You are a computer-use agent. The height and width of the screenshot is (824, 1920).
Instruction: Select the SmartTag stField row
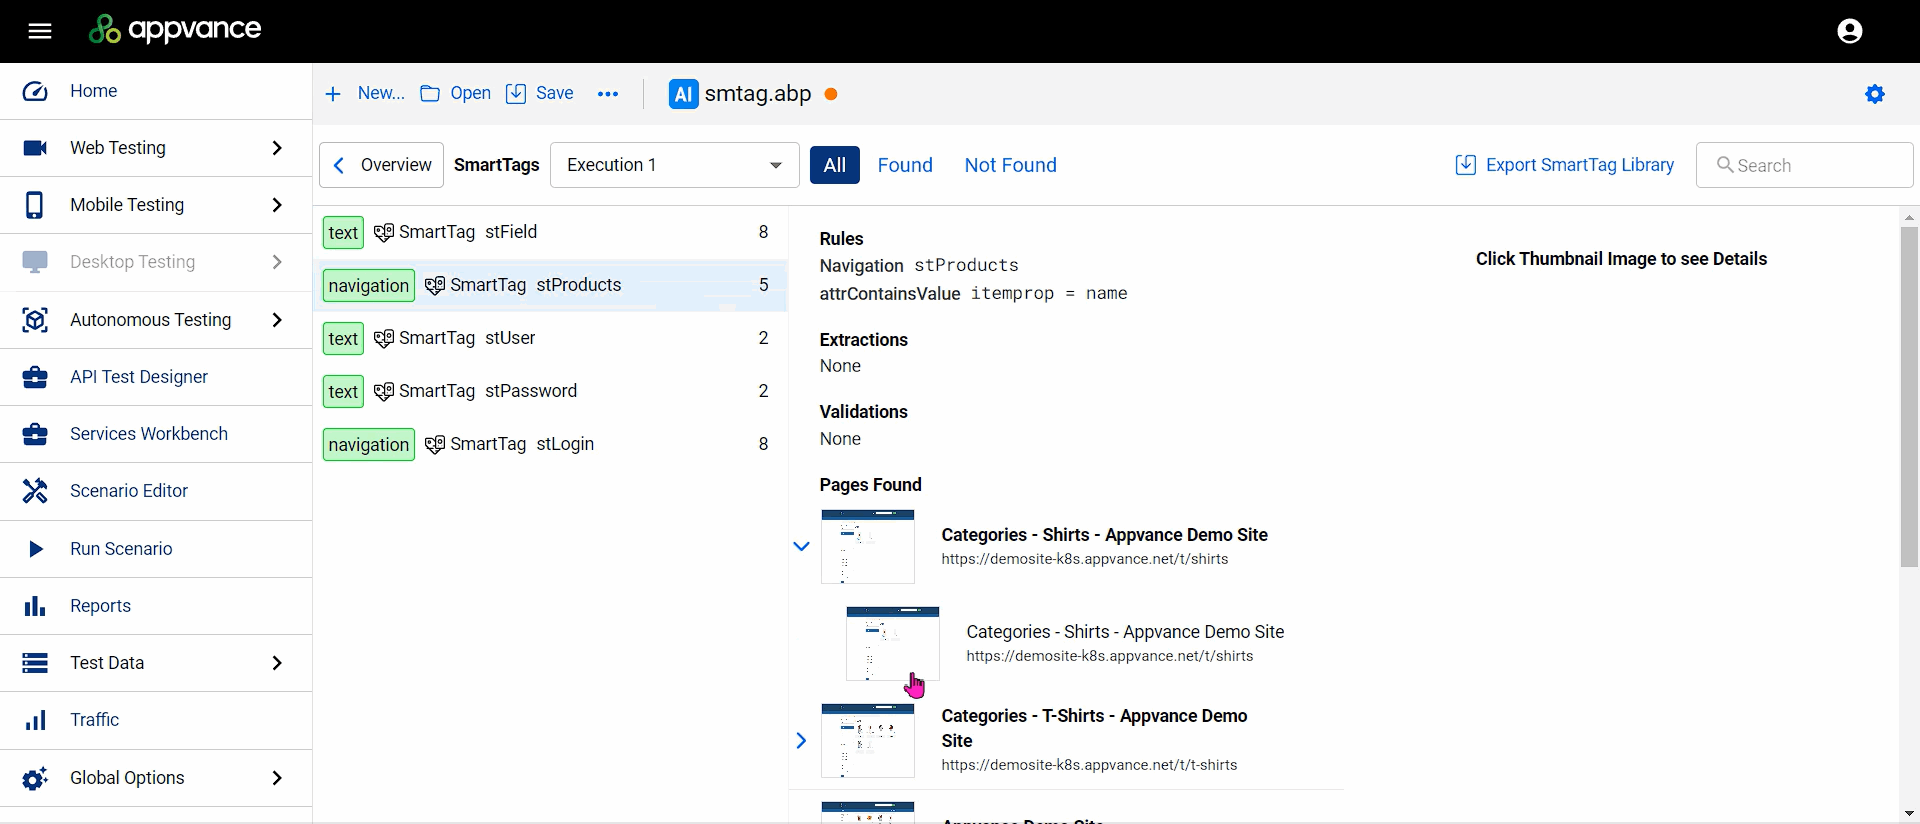pos(551,233)
